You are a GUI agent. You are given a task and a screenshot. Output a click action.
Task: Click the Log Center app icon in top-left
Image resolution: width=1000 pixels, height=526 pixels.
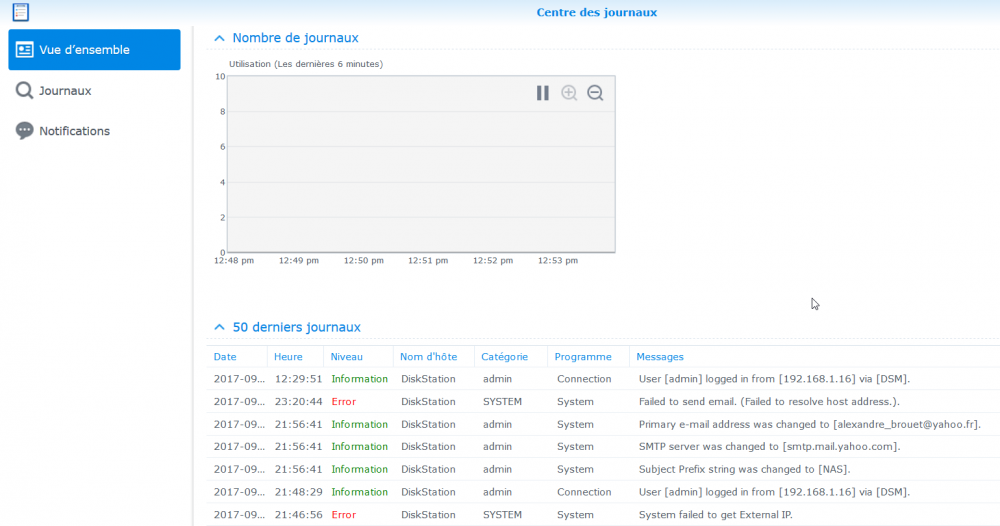pos(20,12)
